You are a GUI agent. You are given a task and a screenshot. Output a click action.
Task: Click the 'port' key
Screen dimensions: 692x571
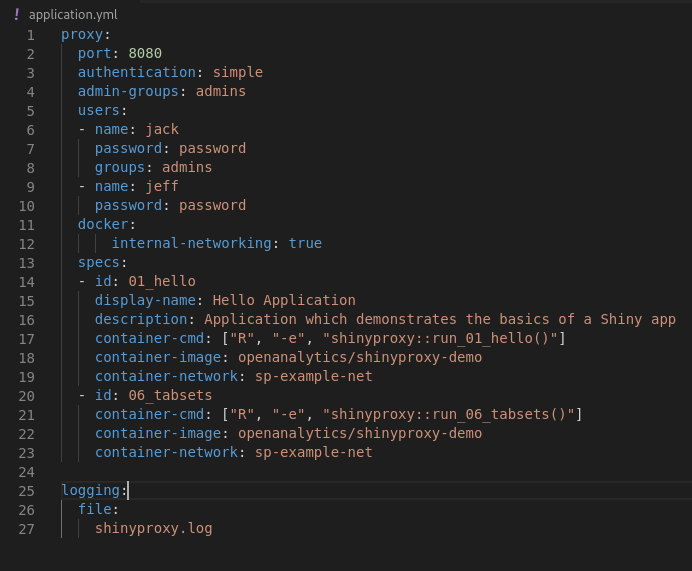[95, 53]
